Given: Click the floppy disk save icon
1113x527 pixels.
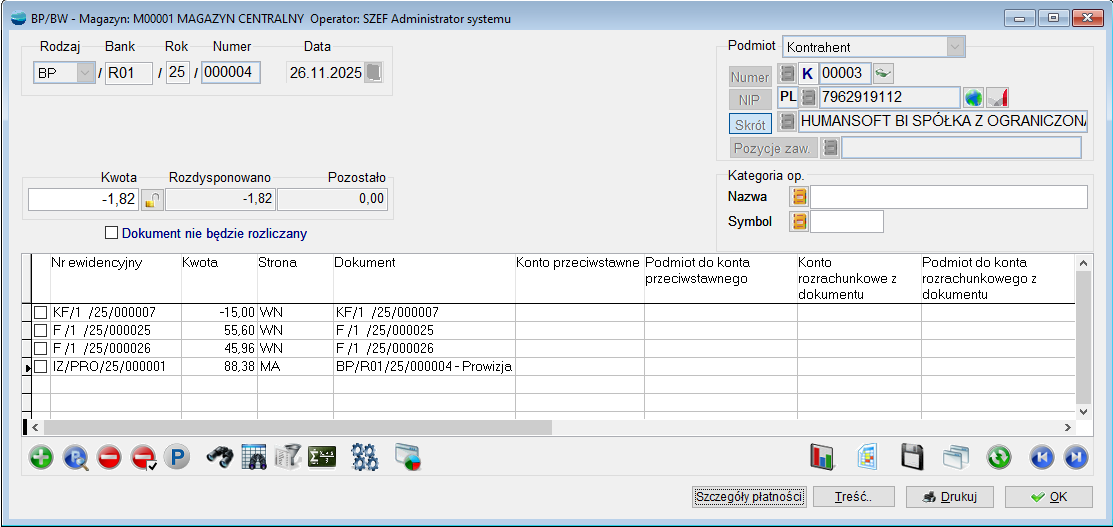Looking at the screenshot, I should (x=911, y=458).
